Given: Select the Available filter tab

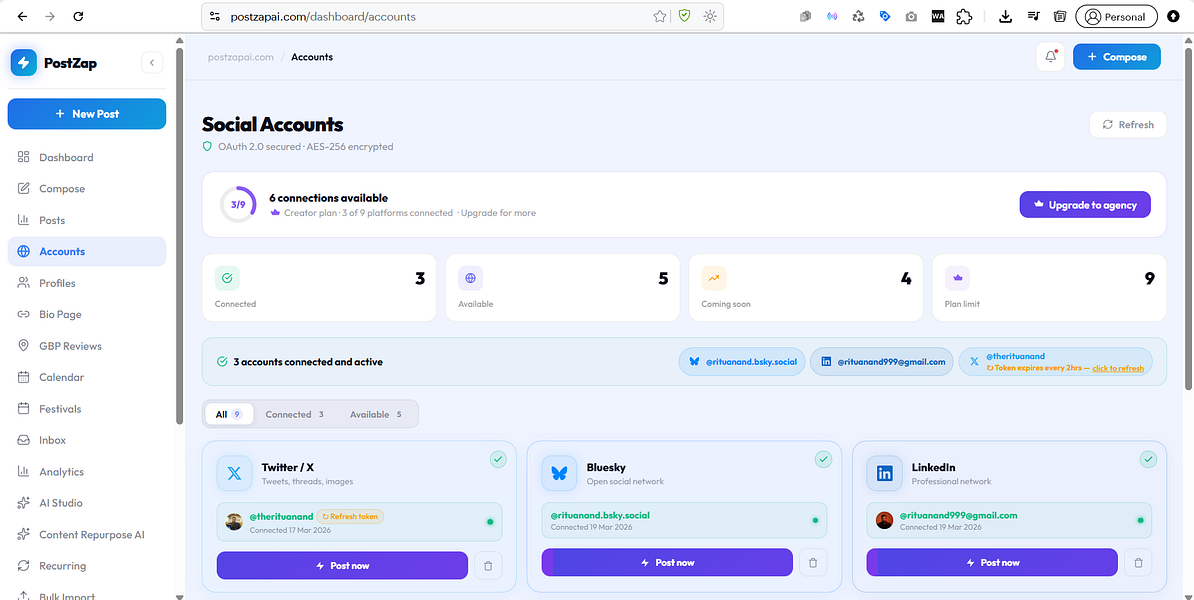Looking at the screenshot, I should click(x=375, y=414).
